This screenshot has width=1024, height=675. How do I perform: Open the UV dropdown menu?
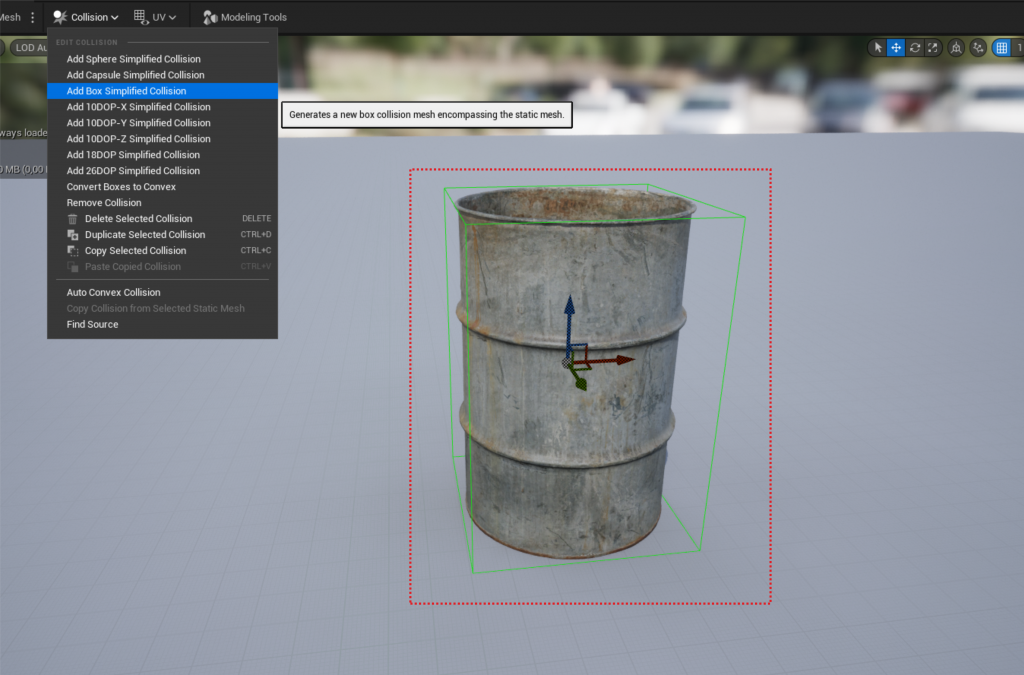pyautogui.click(x=155, y=17)
